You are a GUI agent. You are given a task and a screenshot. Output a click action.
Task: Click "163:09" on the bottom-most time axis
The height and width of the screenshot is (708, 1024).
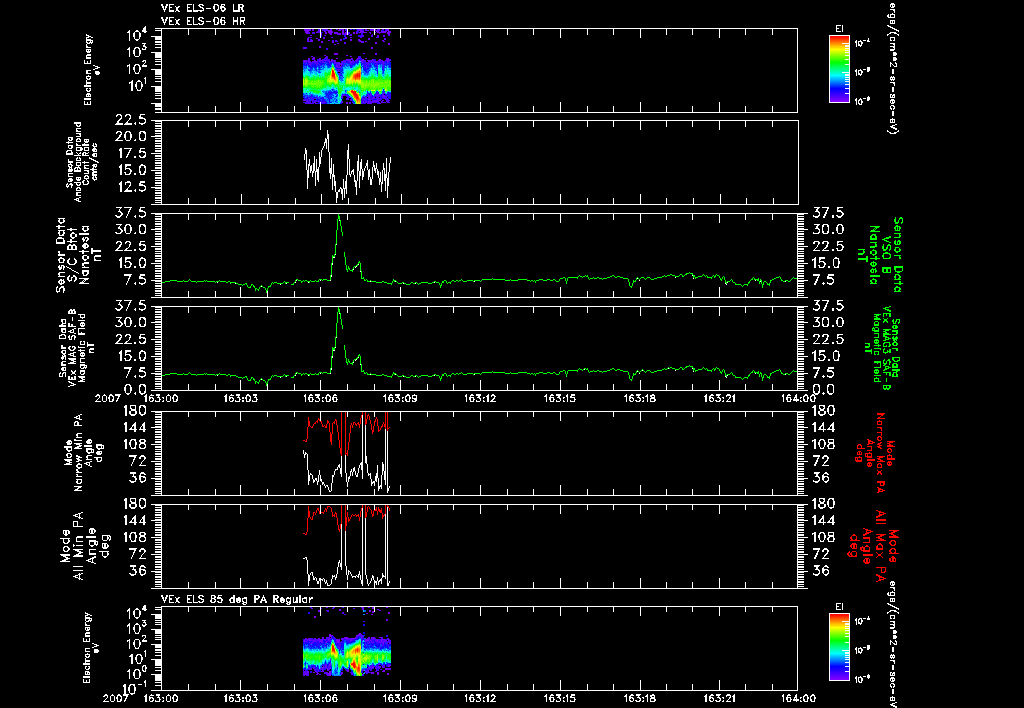point(400,698)
